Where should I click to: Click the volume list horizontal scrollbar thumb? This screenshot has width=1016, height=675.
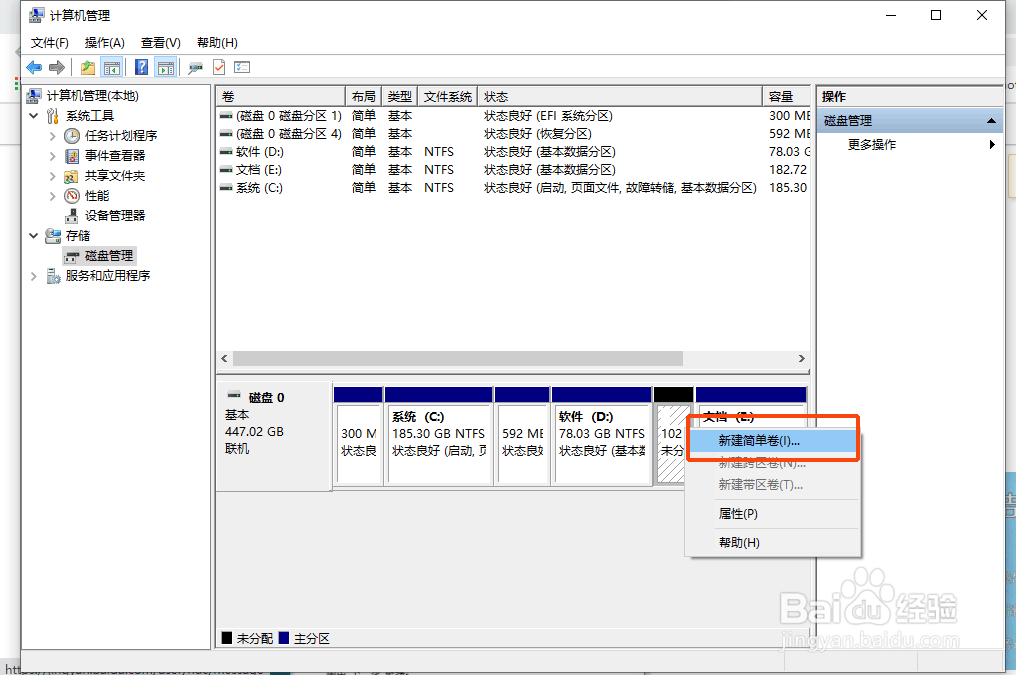tap(457, 359)
